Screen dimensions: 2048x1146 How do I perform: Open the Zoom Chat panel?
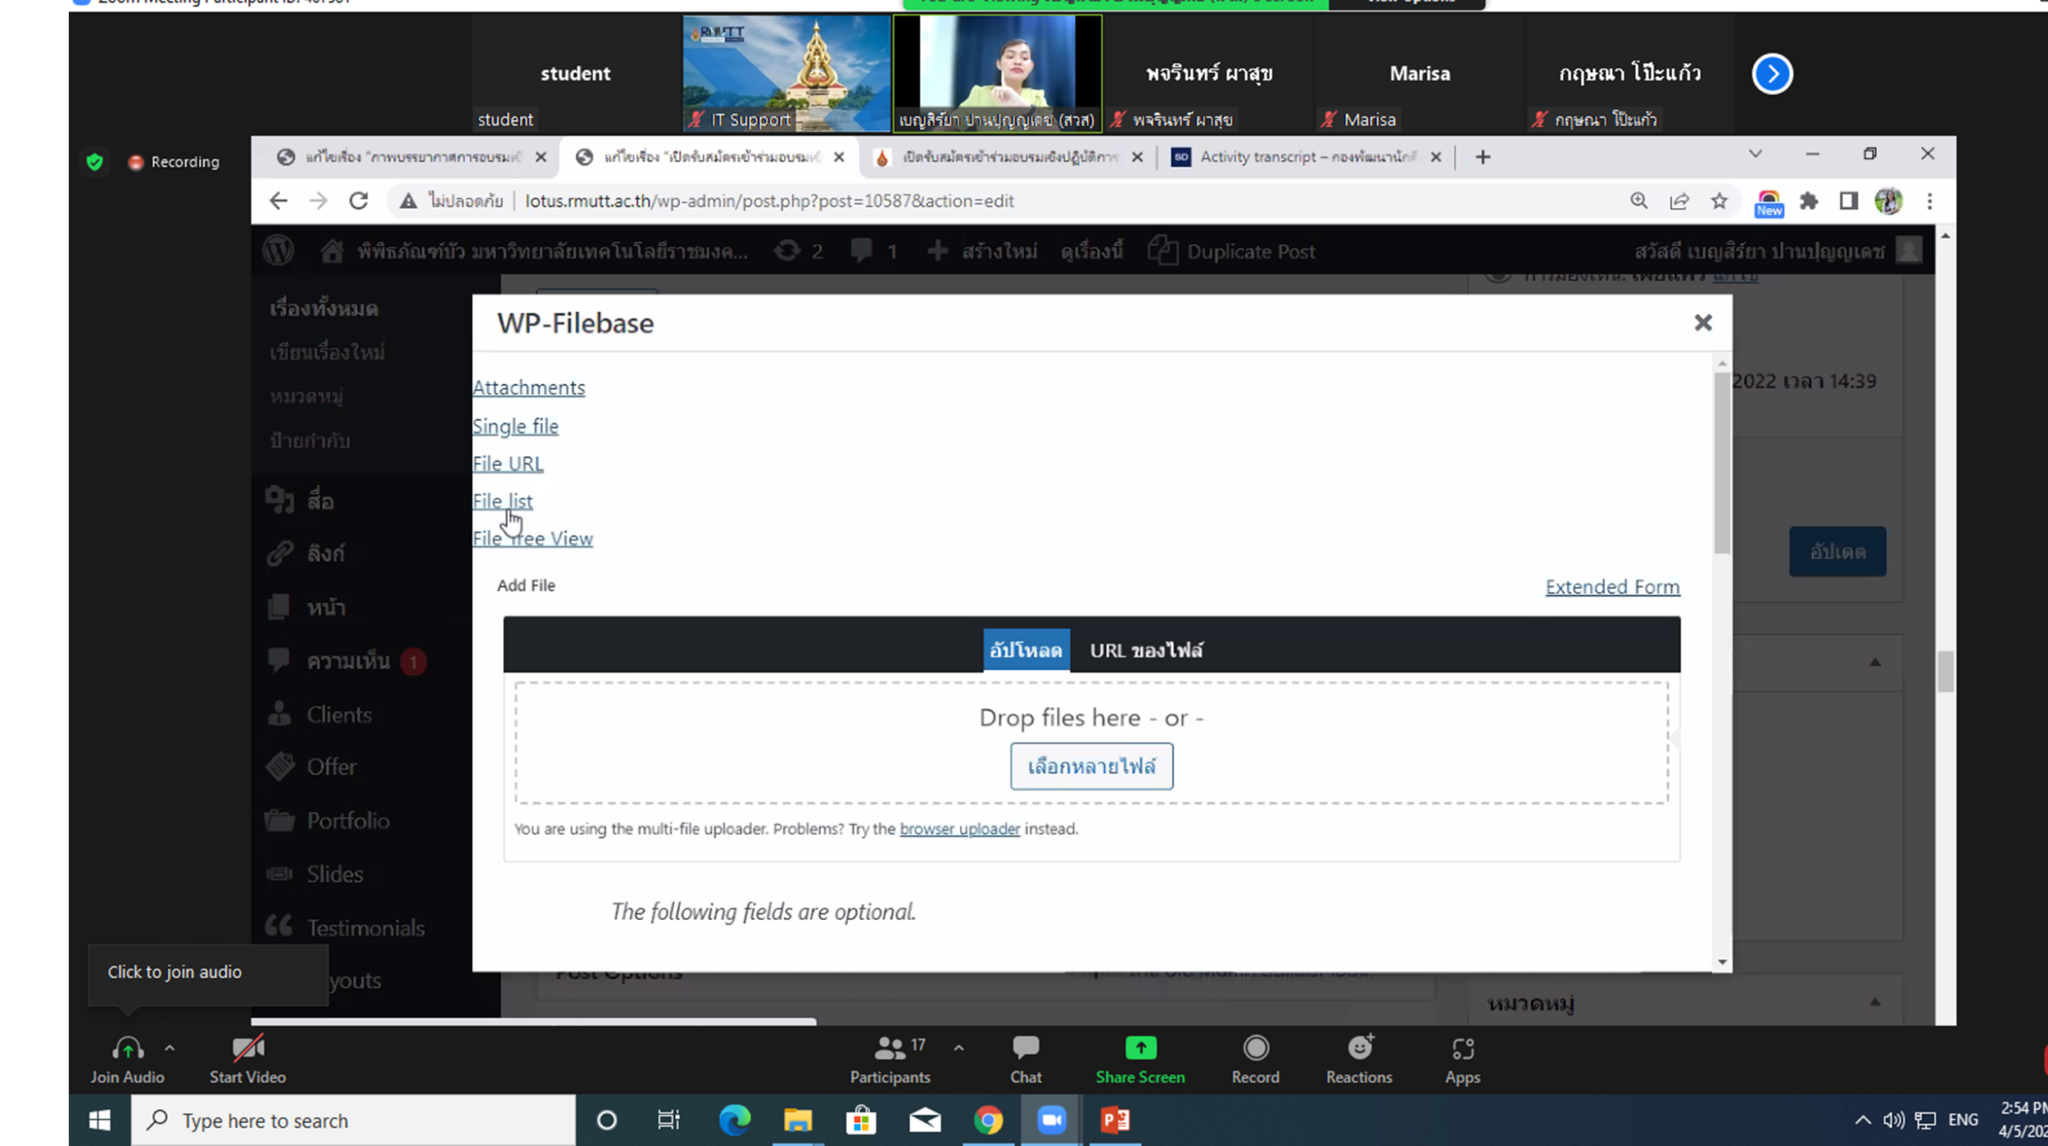tap(1025, 1060)
